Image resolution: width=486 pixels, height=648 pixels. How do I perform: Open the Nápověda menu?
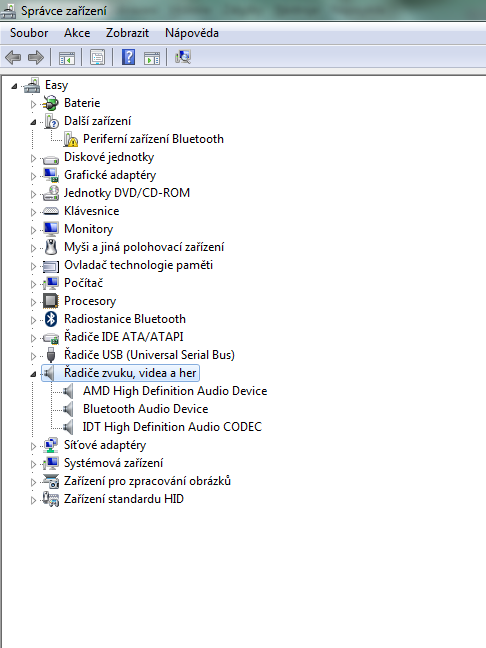pos(192,33)
